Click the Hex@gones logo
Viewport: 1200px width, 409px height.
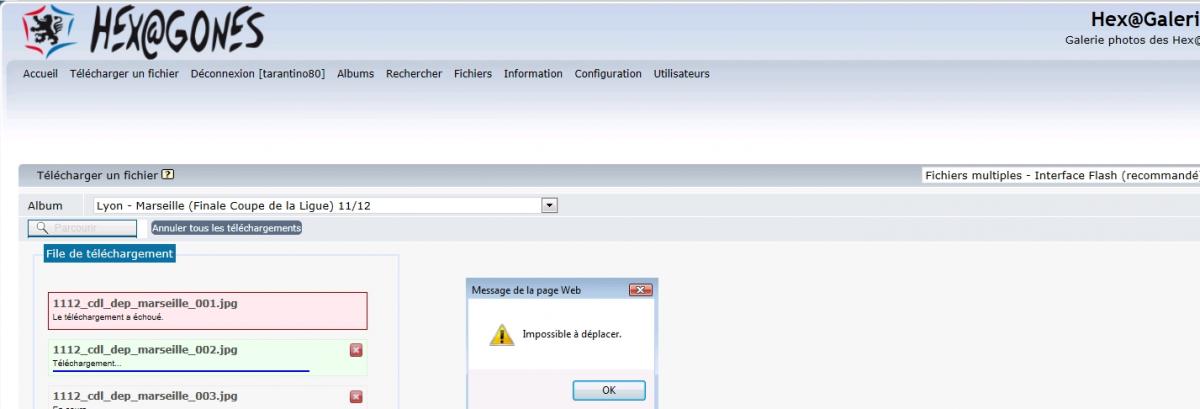pos(140,32)
